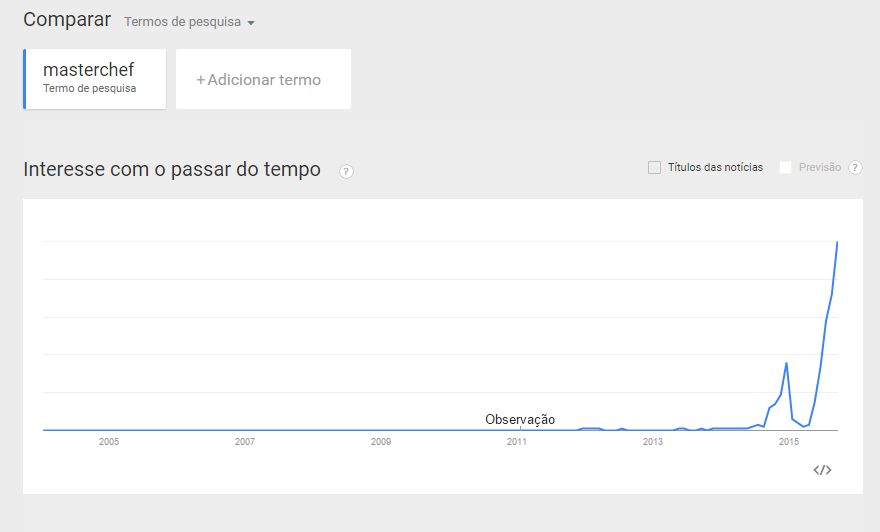Click the plus sign in Adicionar termo
The height and width of the screenshot is (532, 880).
pyautogui.click(x=200, y=80)
